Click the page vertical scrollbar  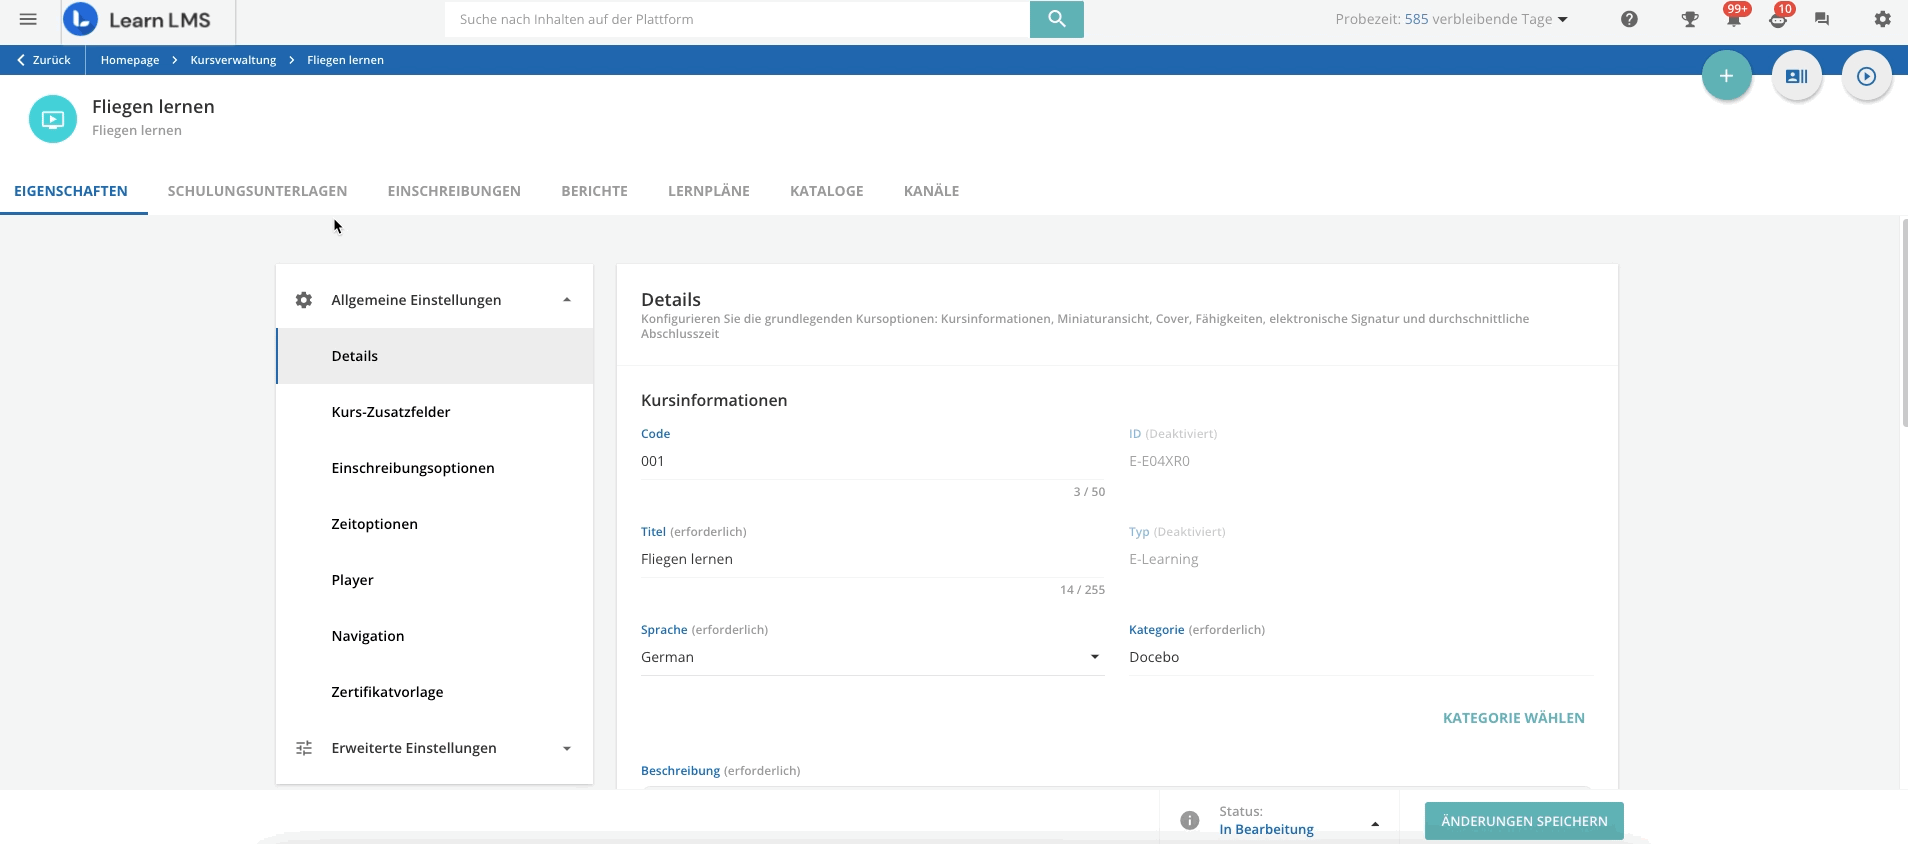pos(1903,321)
